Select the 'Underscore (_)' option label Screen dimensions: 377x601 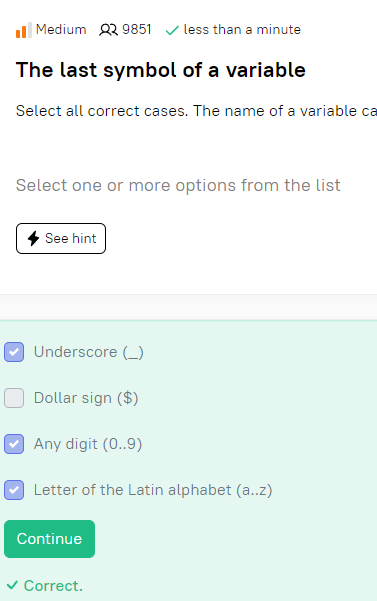coord(89,352)
